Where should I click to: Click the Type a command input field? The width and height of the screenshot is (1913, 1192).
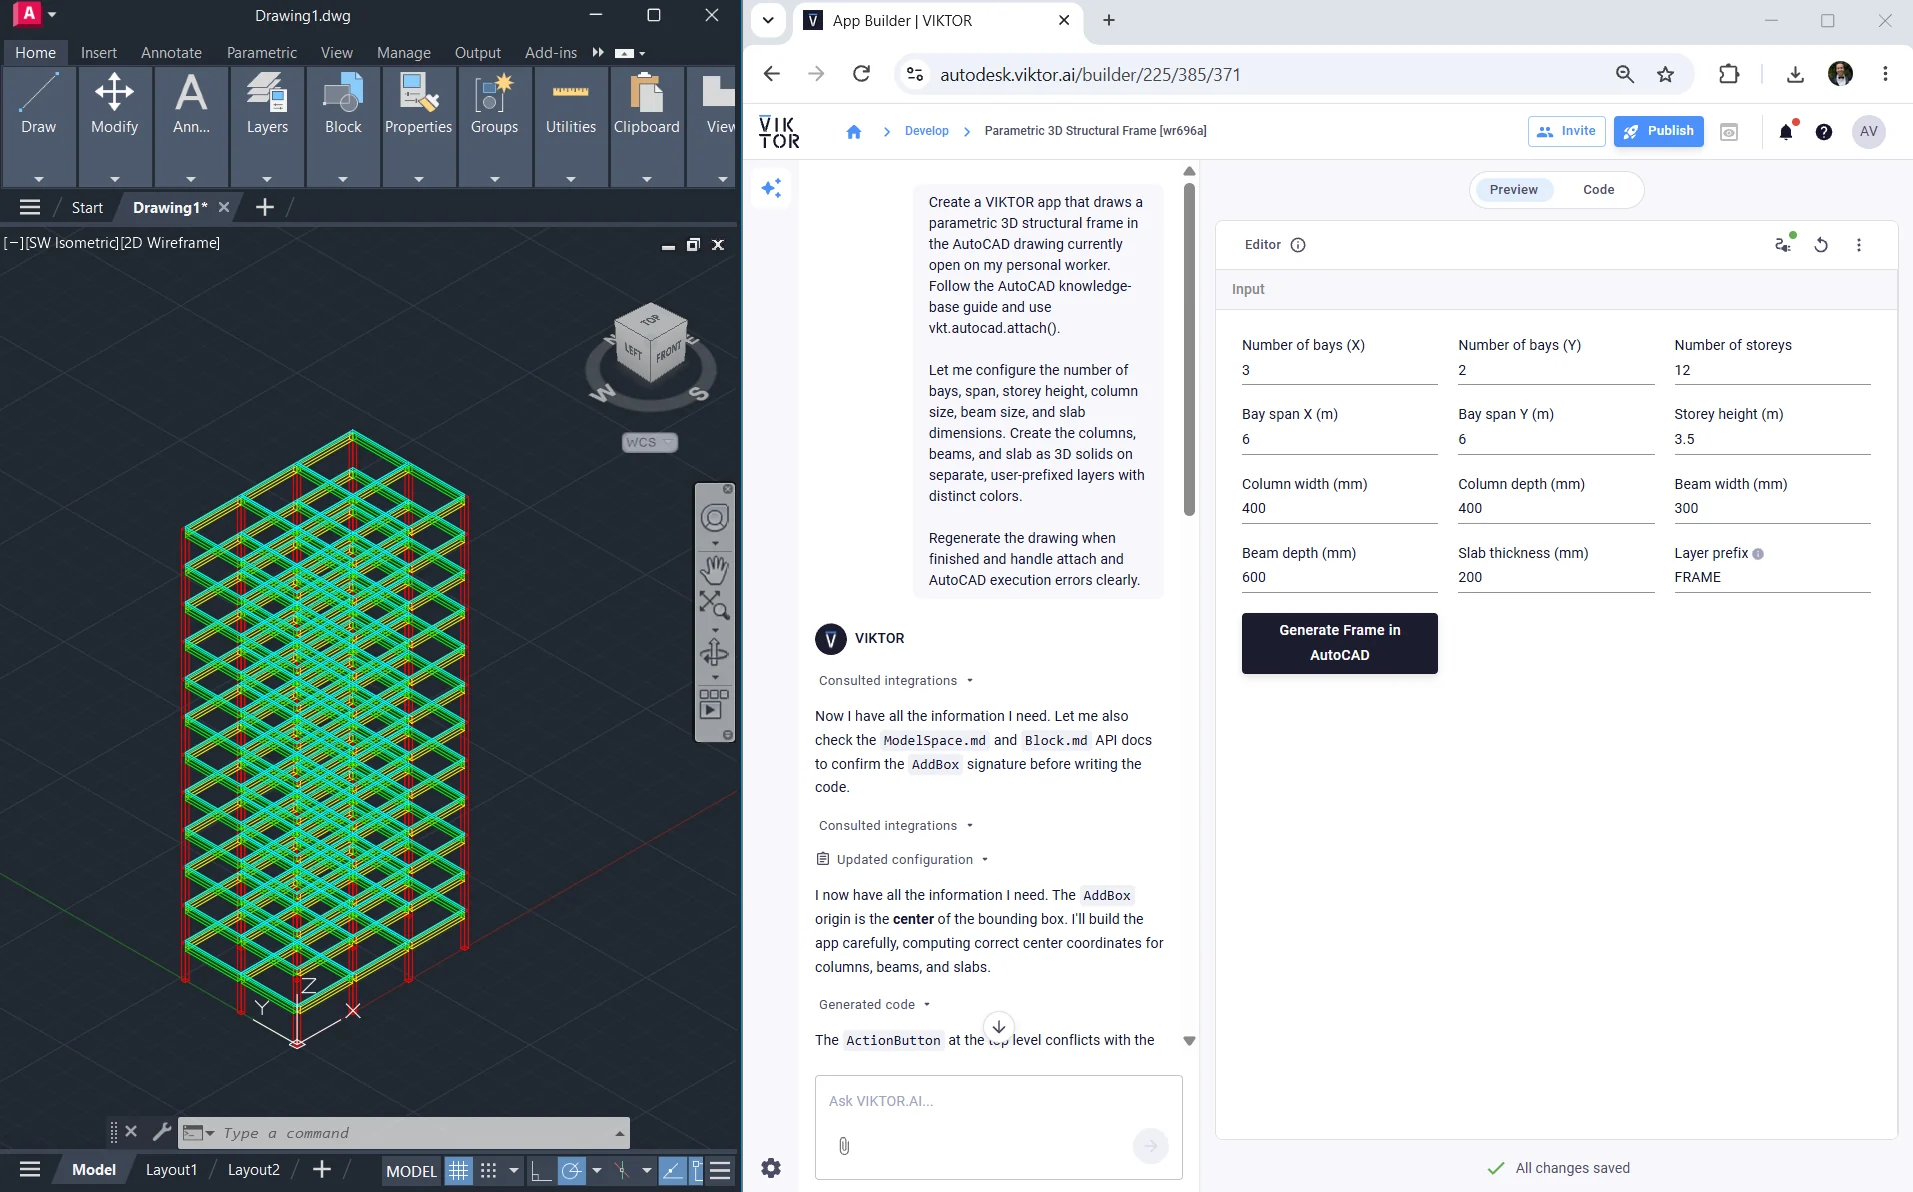pos(414,1133)
